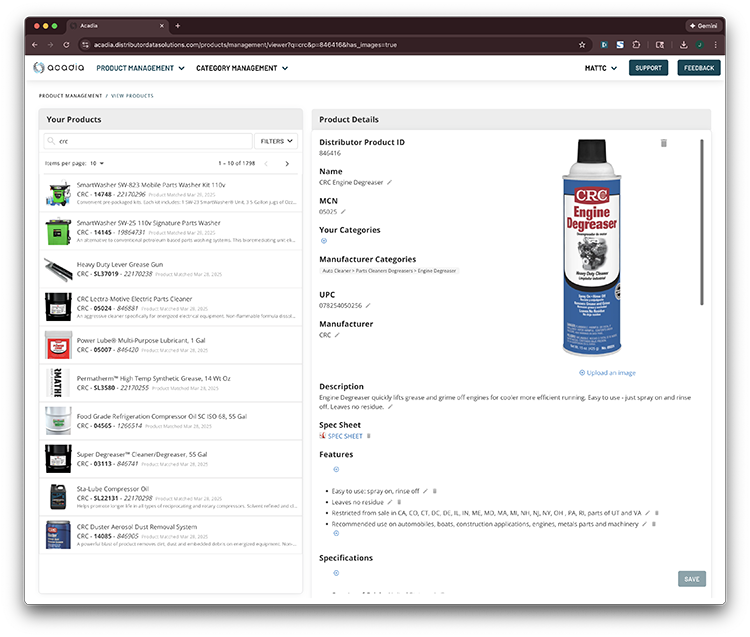Click the search magnifier icon in products
750x637 pixels.
point(51,141)
